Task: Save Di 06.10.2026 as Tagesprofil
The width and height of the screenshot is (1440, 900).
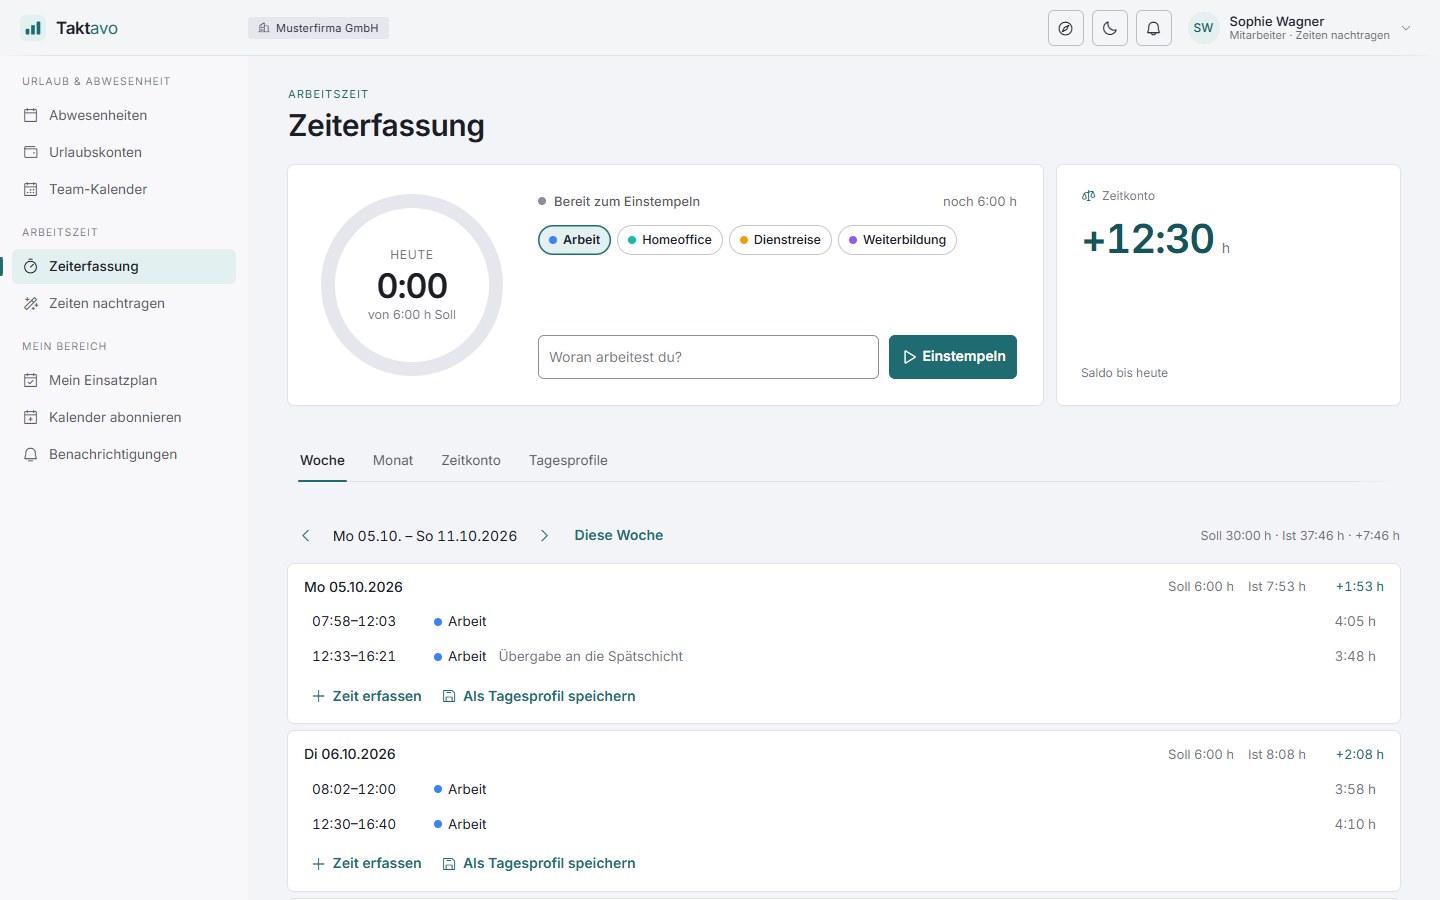Action: 539,863
